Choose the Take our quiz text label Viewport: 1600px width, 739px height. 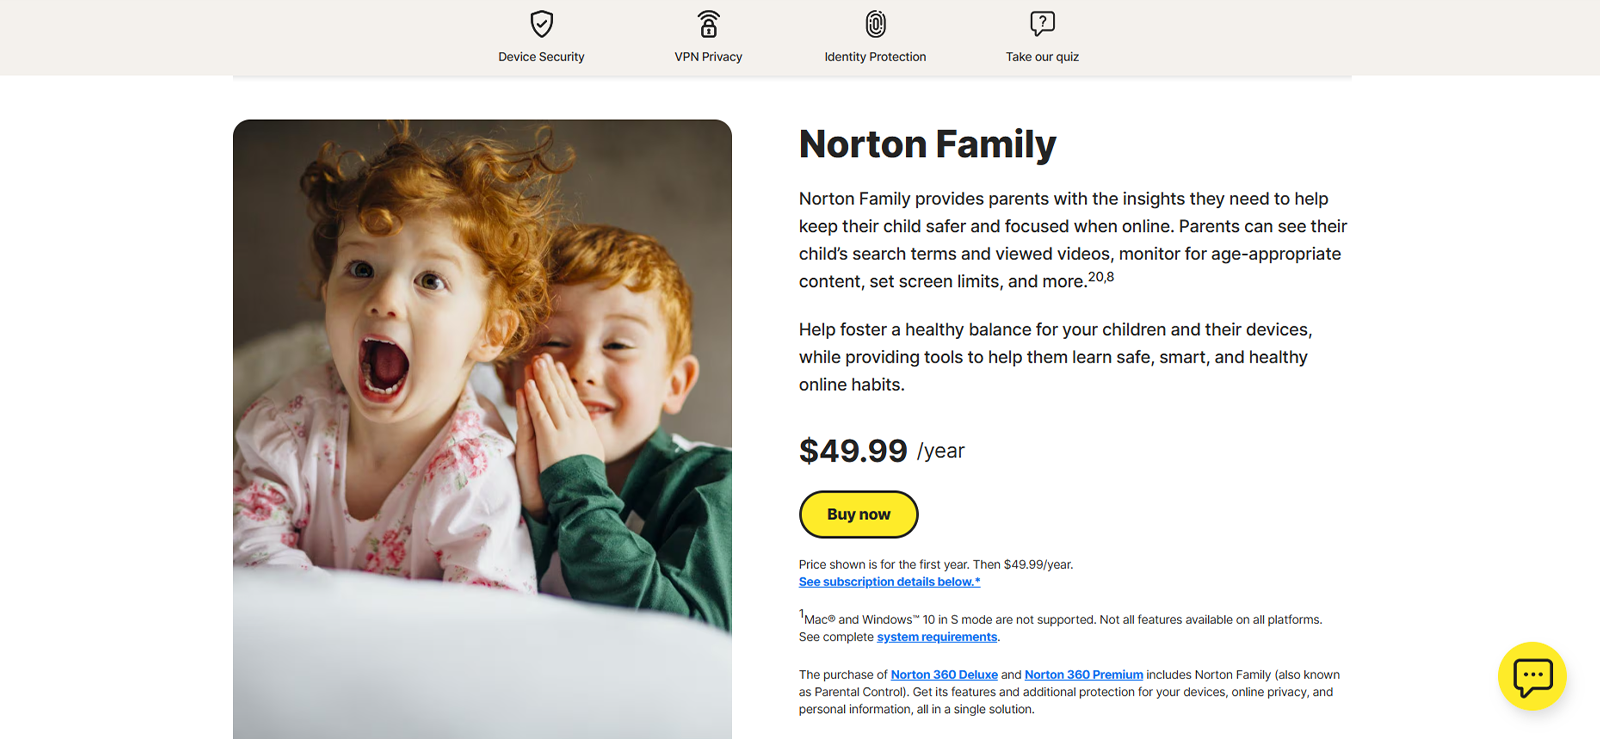coord(1042,57)
